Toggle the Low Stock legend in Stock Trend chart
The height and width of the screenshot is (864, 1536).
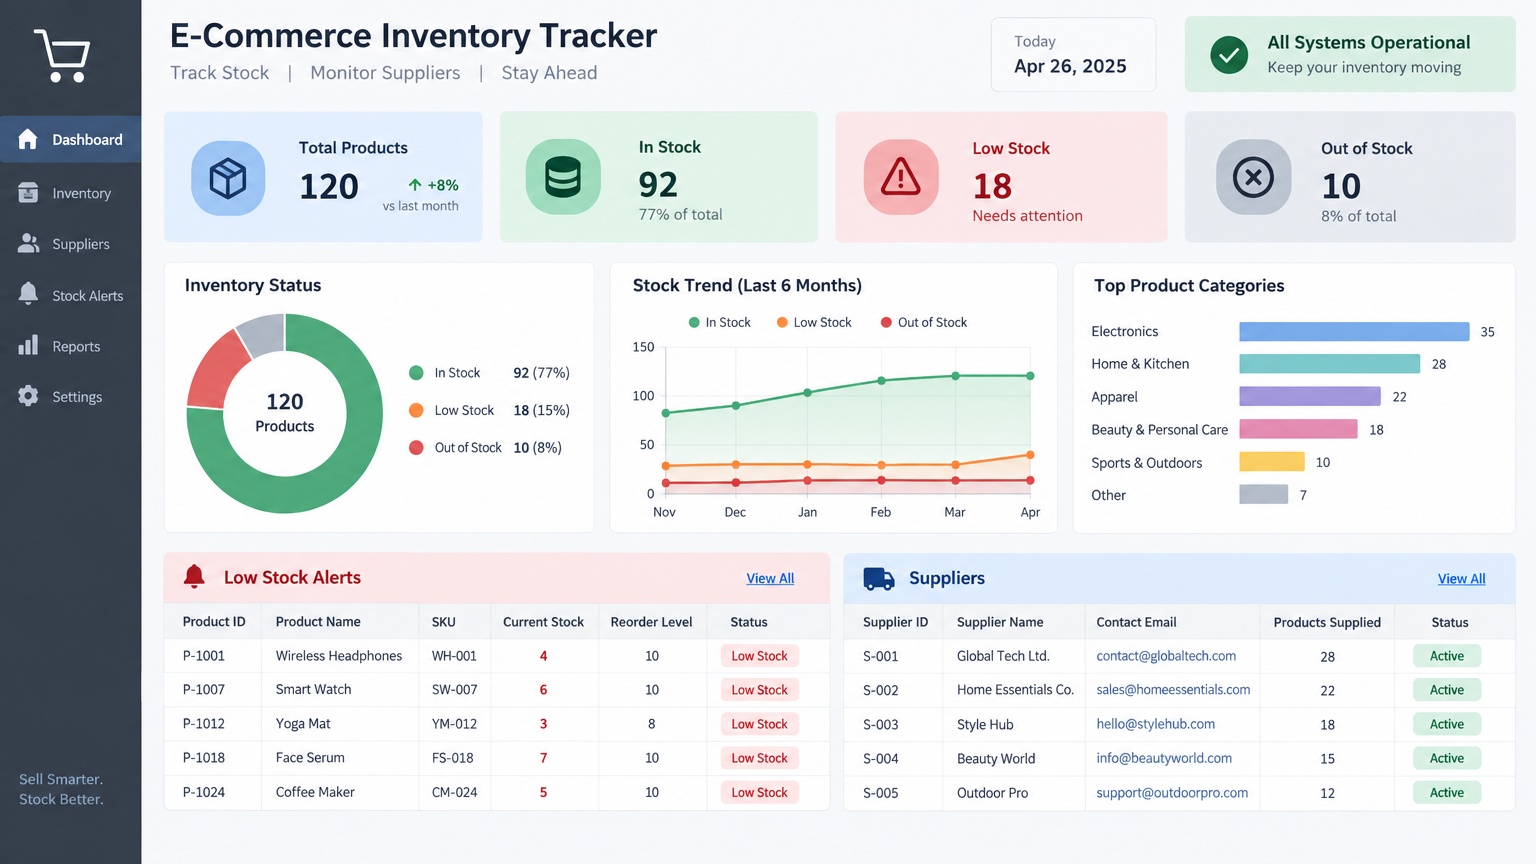(814, 322)
